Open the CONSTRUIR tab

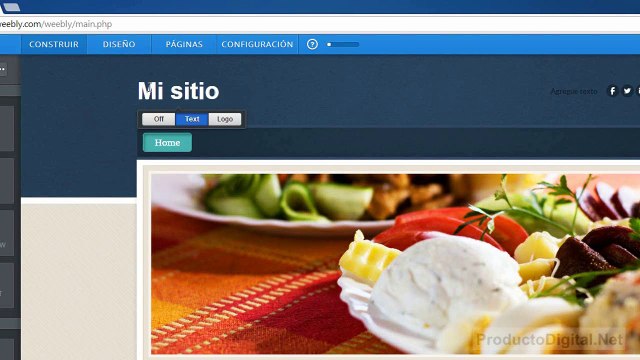[x=54, y=44]
